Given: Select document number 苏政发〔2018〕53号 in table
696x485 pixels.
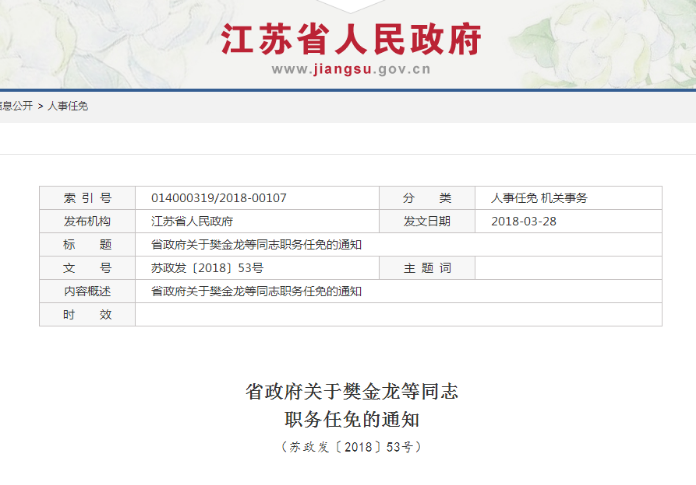Looking at the screenshot, I should [207, 268].
